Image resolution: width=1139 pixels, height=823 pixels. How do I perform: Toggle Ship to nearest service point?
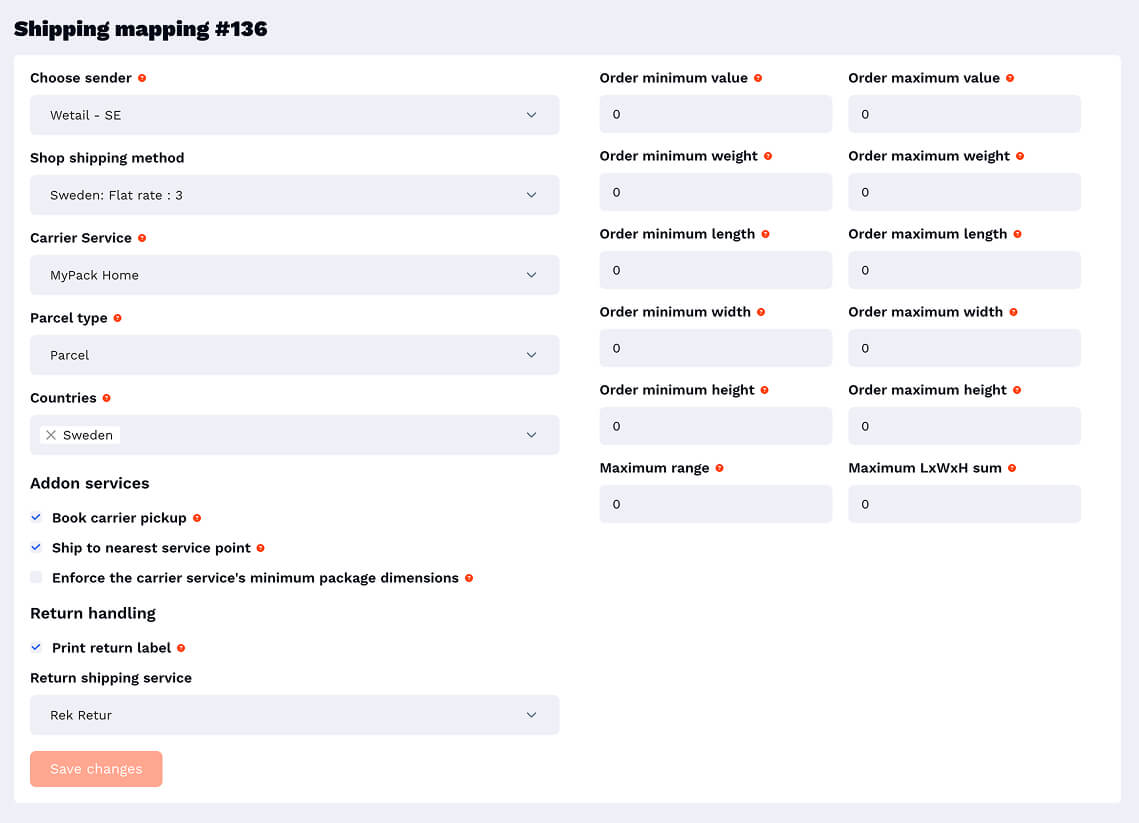pos(36,548)
